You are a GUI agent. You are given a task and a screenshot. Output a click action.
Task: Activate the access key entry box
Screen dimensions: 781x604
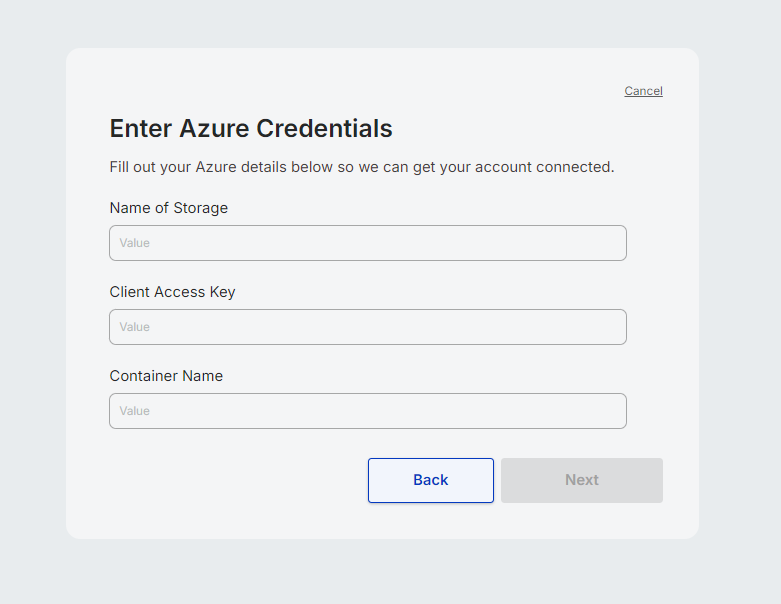coord(367,327)
